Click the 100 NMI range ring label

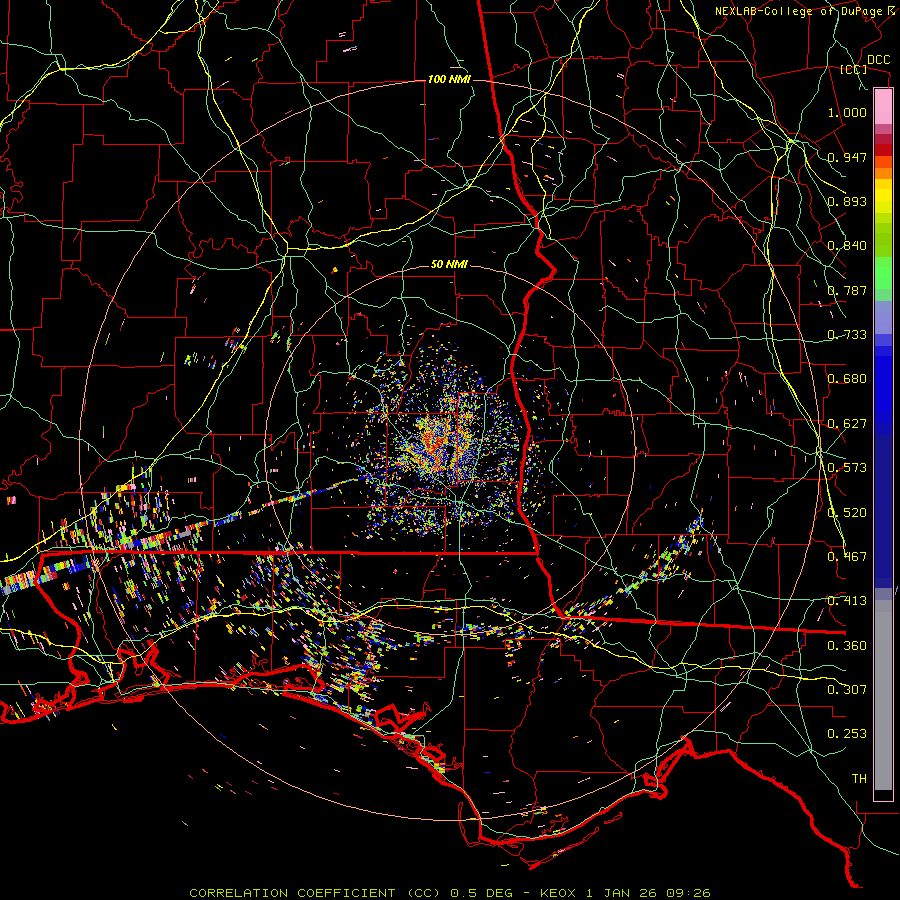click(x=449, y=79)
